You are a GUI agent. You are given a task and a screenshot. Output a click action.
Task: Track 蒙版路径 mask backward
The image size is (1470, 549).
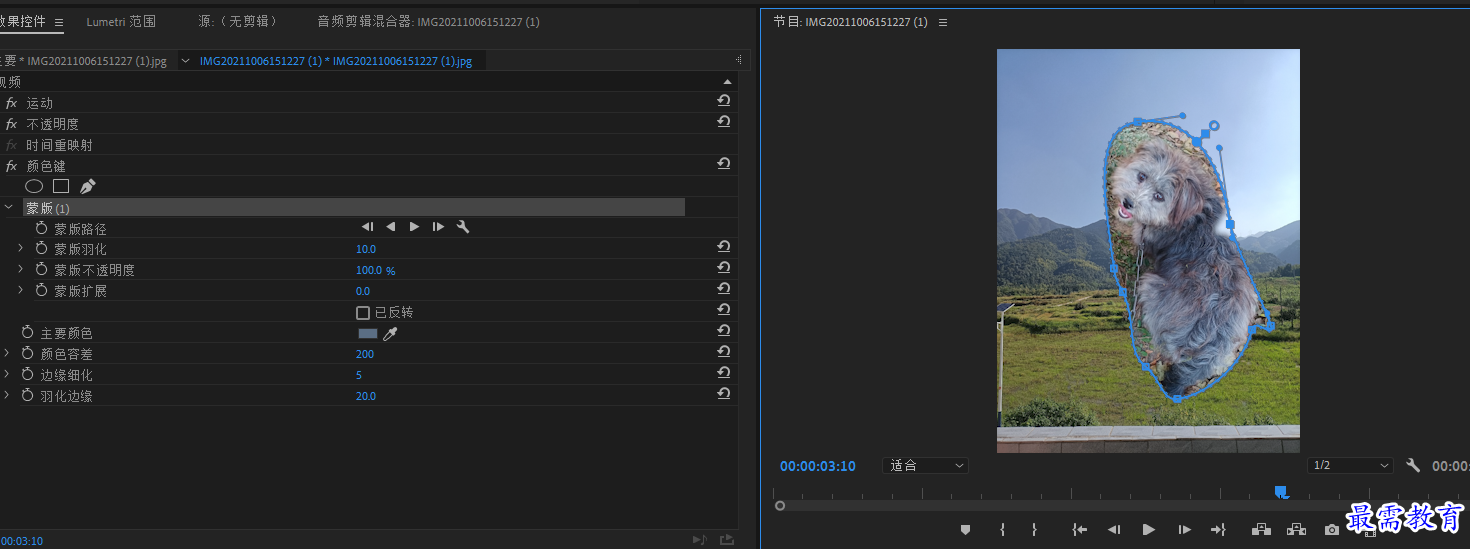point(391,227)
